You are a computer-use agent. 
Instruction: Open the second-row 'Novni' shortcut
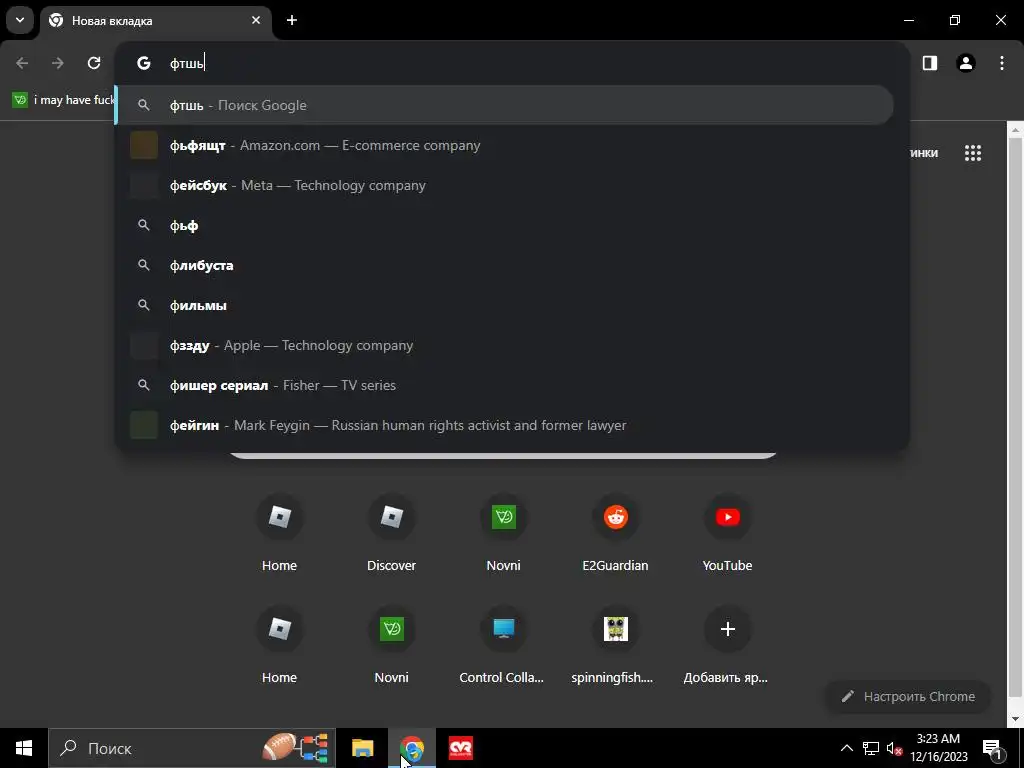point(391,645)
